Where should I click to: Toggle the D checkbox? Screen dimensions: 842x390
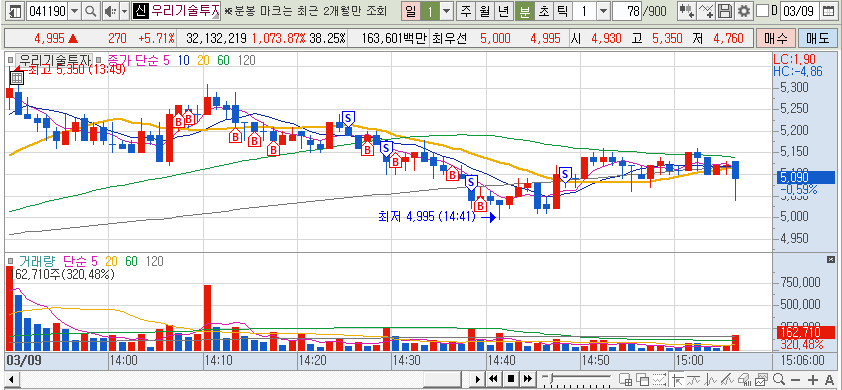(x=762, y=10)
